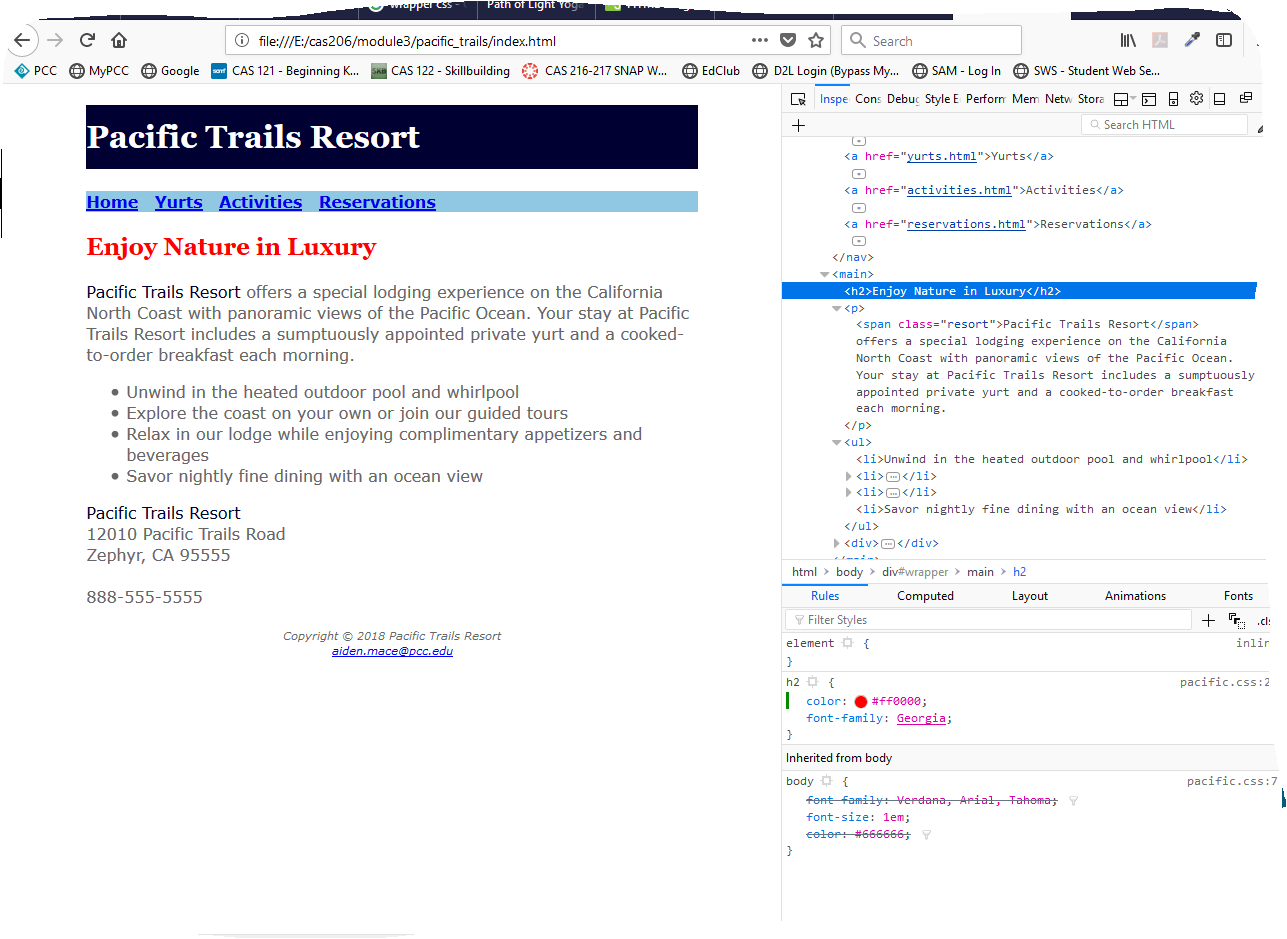Viewport: 1287px width, 939px height.
Task: Open the Library bookshelf icon
Action: click(1128, 41)
